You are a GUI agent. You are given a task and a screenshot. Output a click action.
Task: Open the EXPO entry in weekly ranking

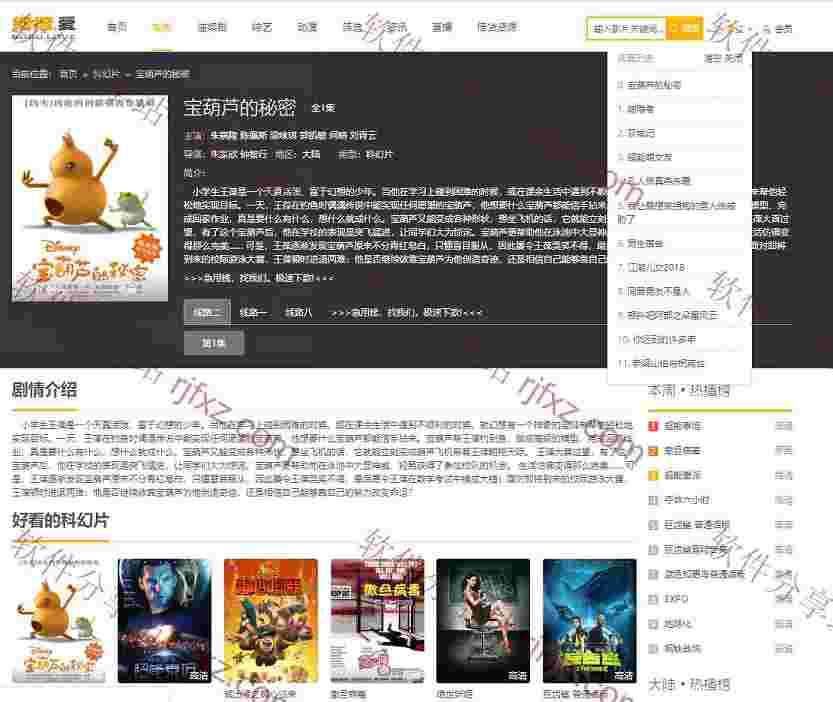tap(676, 599)
